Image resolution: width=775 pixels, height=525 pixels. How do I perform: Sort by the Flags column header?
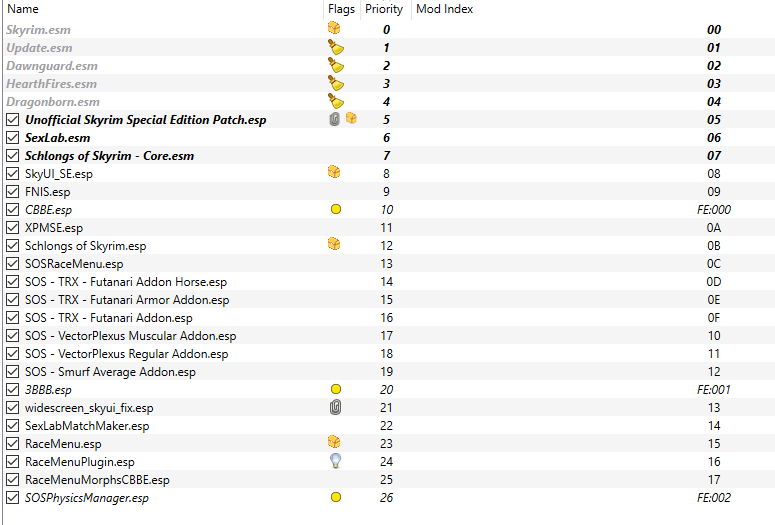tap(342, 9)
